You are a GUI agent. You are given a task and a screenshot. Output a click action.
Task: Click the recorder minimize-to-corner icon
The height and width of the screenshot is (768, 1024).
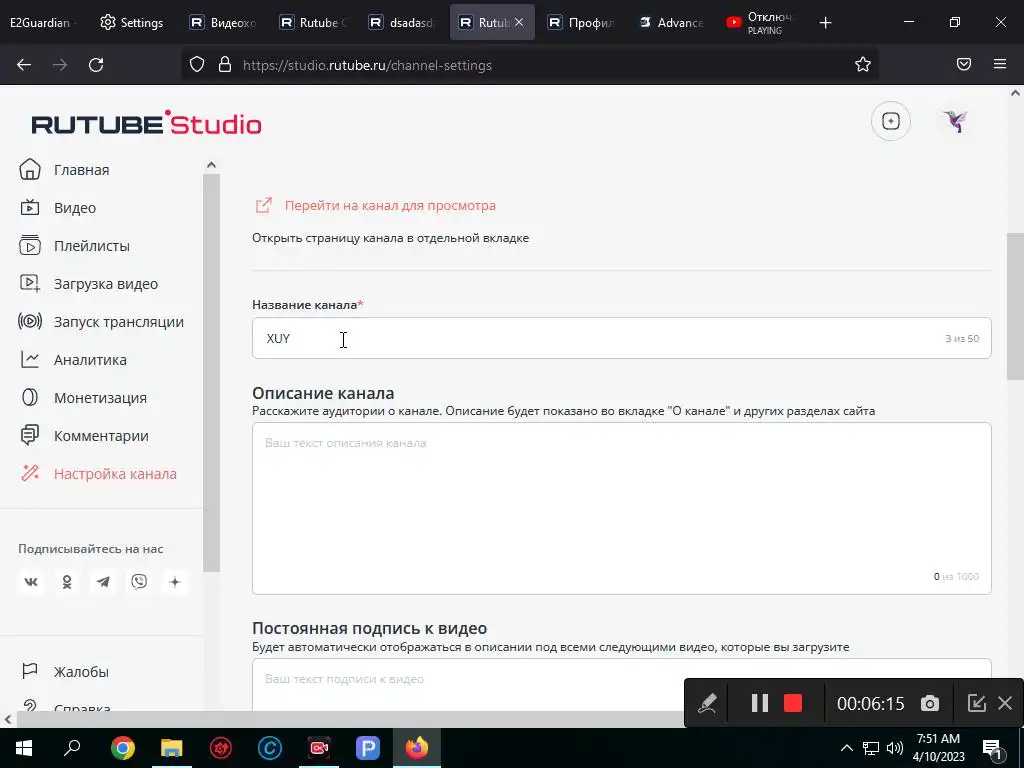point(976,703)
